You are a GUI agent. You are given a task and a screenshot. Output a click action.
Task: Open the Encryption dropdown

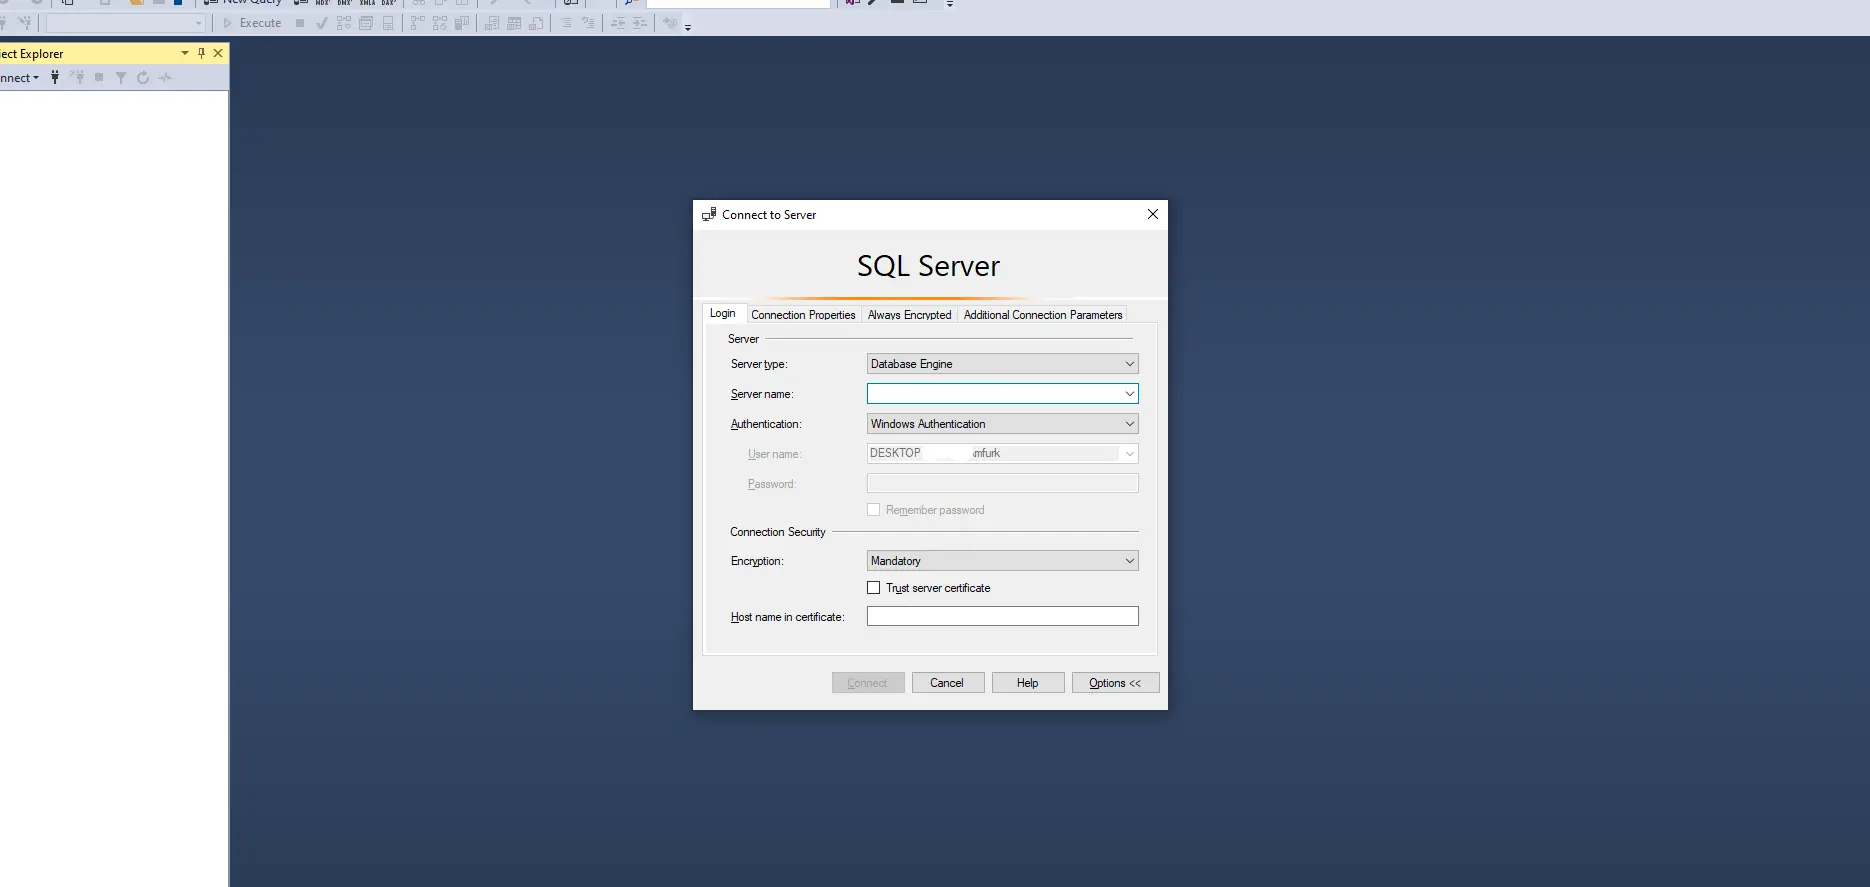click(x=1002, y=561)
